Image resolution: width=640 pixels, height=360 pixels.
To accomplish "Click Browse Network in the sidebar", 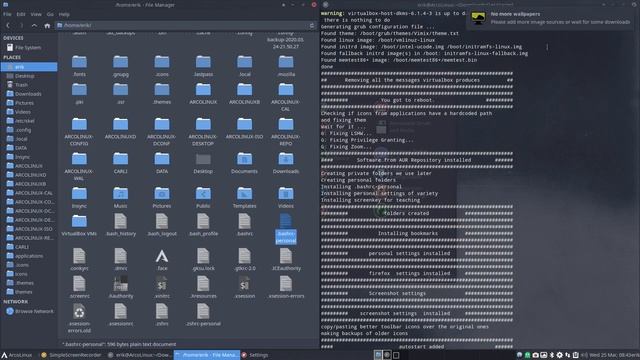I will (x=29, y=311).
